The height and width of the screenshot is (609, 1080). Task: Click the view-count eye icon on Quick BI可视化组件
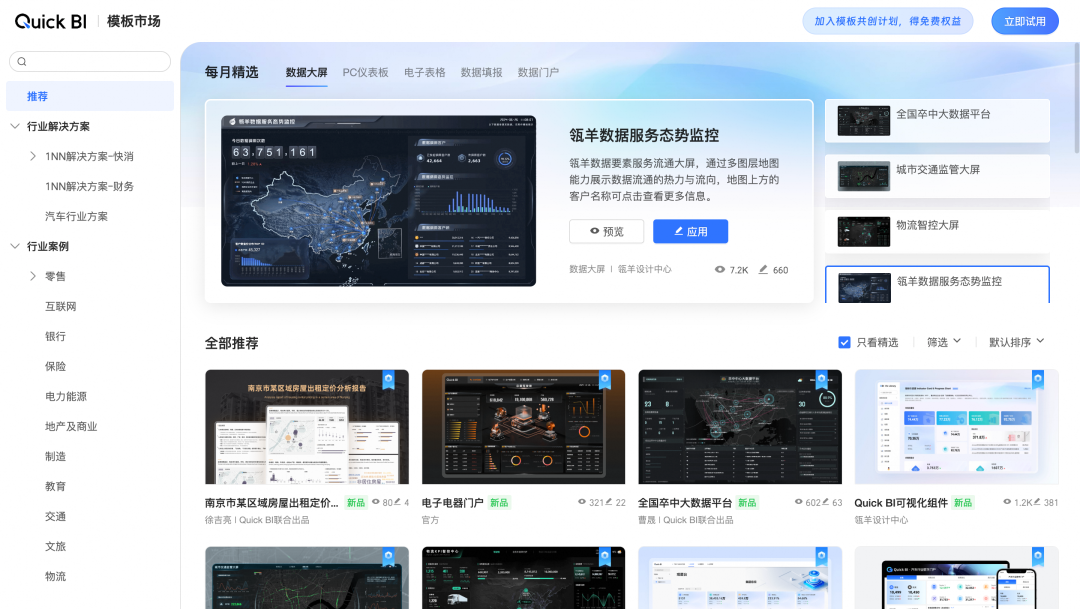1007,502
